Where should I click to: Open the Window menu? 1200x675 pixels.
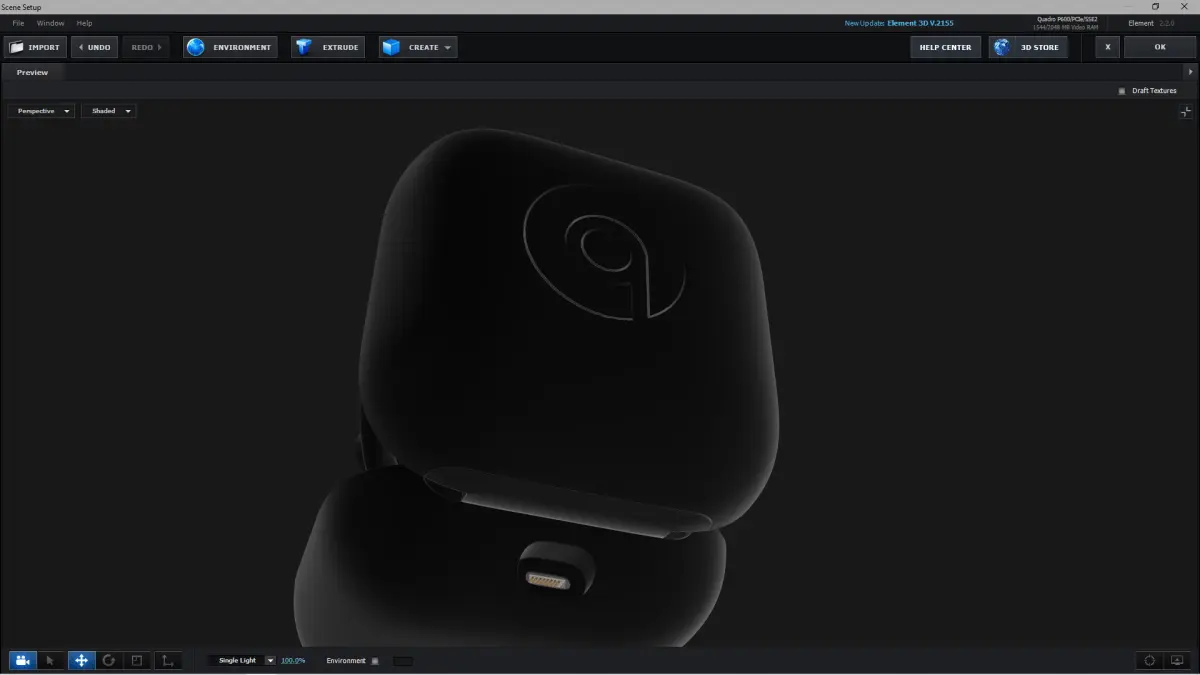[50, 23]
